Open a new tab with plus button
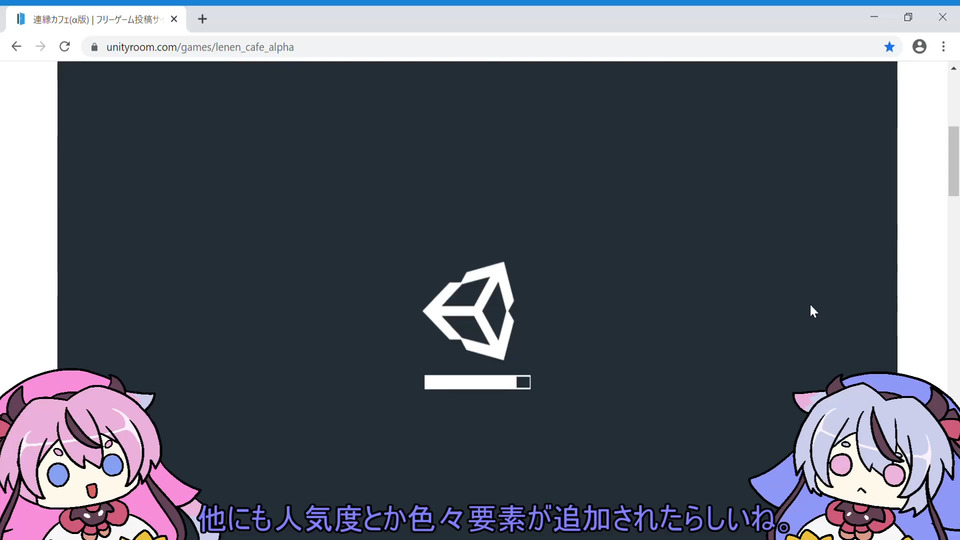The image size is (960, 540). 202,19
